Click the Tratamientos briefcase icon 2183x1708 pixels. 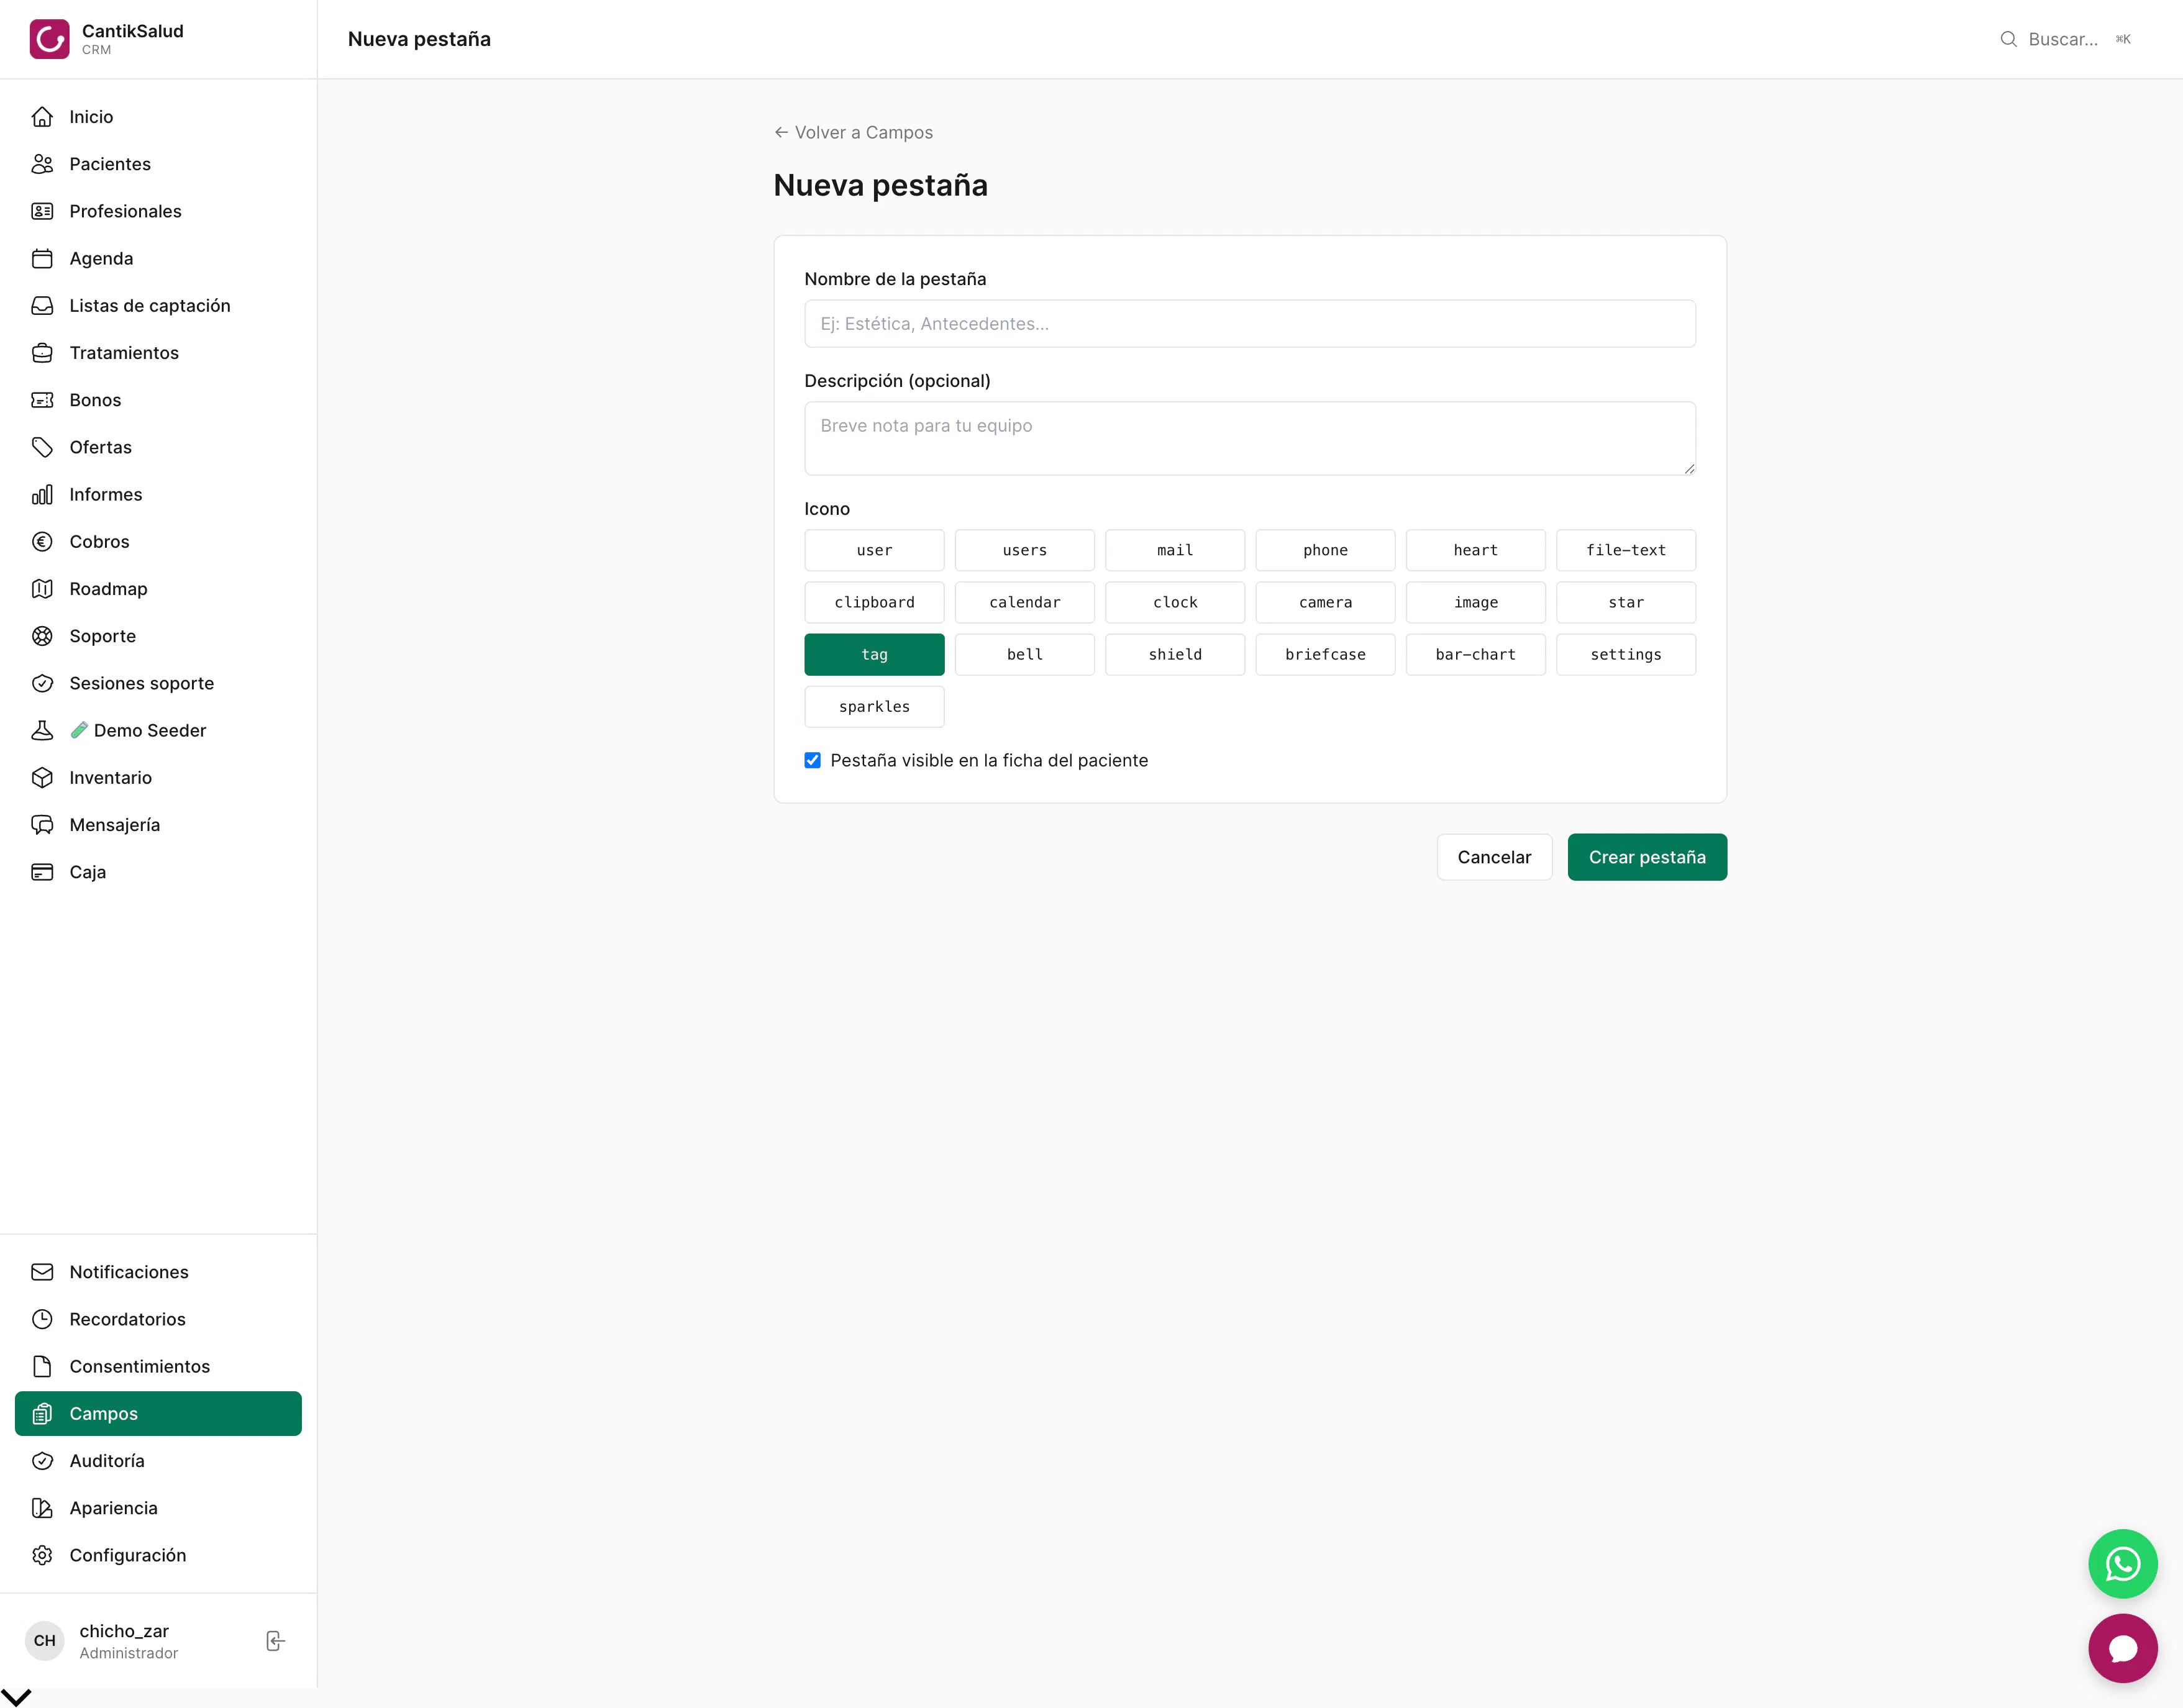coord(42,353)
